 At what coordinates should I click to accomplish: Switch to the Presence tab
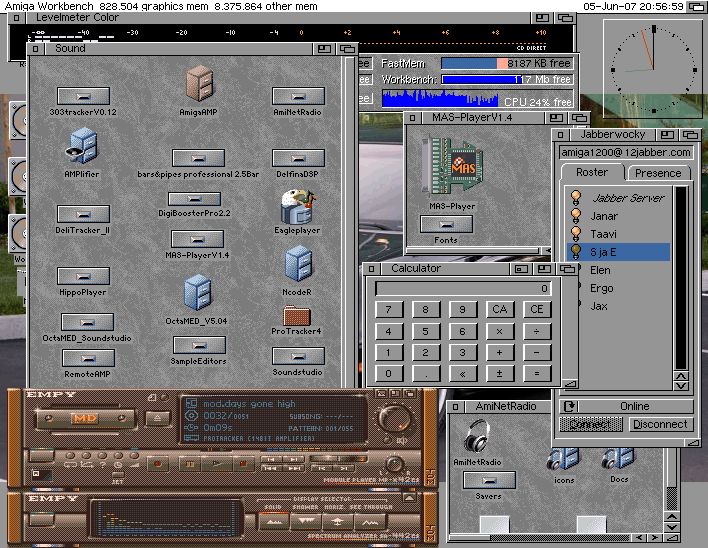point(658,173)
